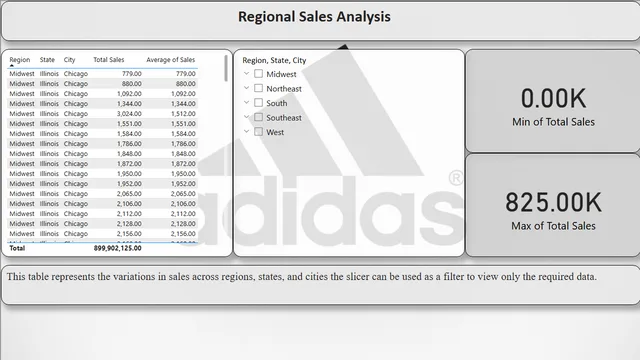This screenshot has width=640, height=360.
Task: Select the 2,112.00 Total Sales cell
Action: 129,214
